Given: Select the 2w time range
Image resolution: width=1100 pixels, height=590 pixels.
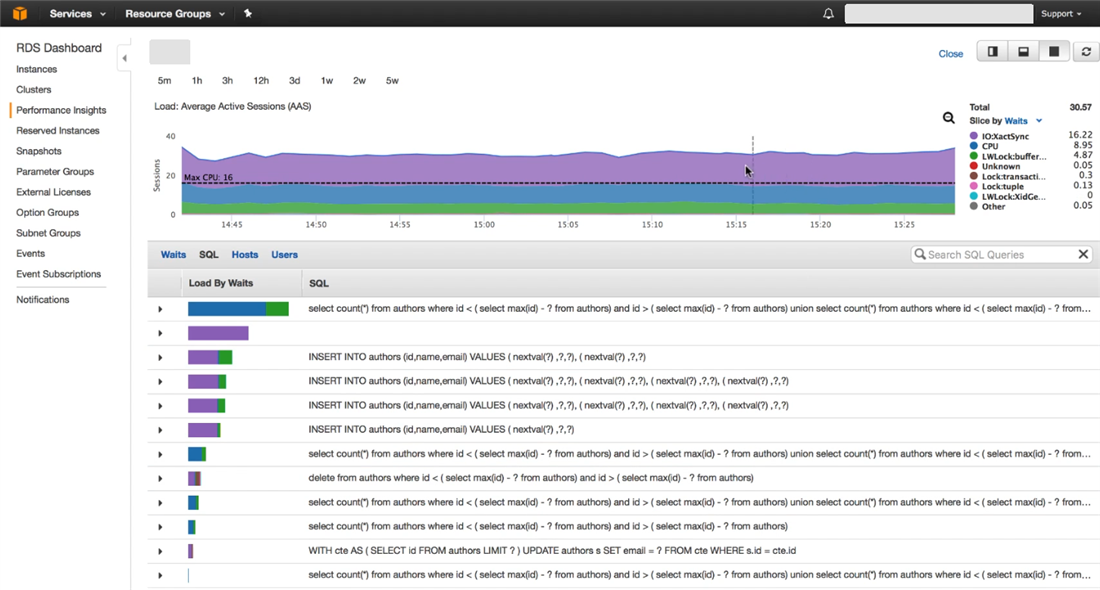Looking at the screenshot, I should point(359,81).
